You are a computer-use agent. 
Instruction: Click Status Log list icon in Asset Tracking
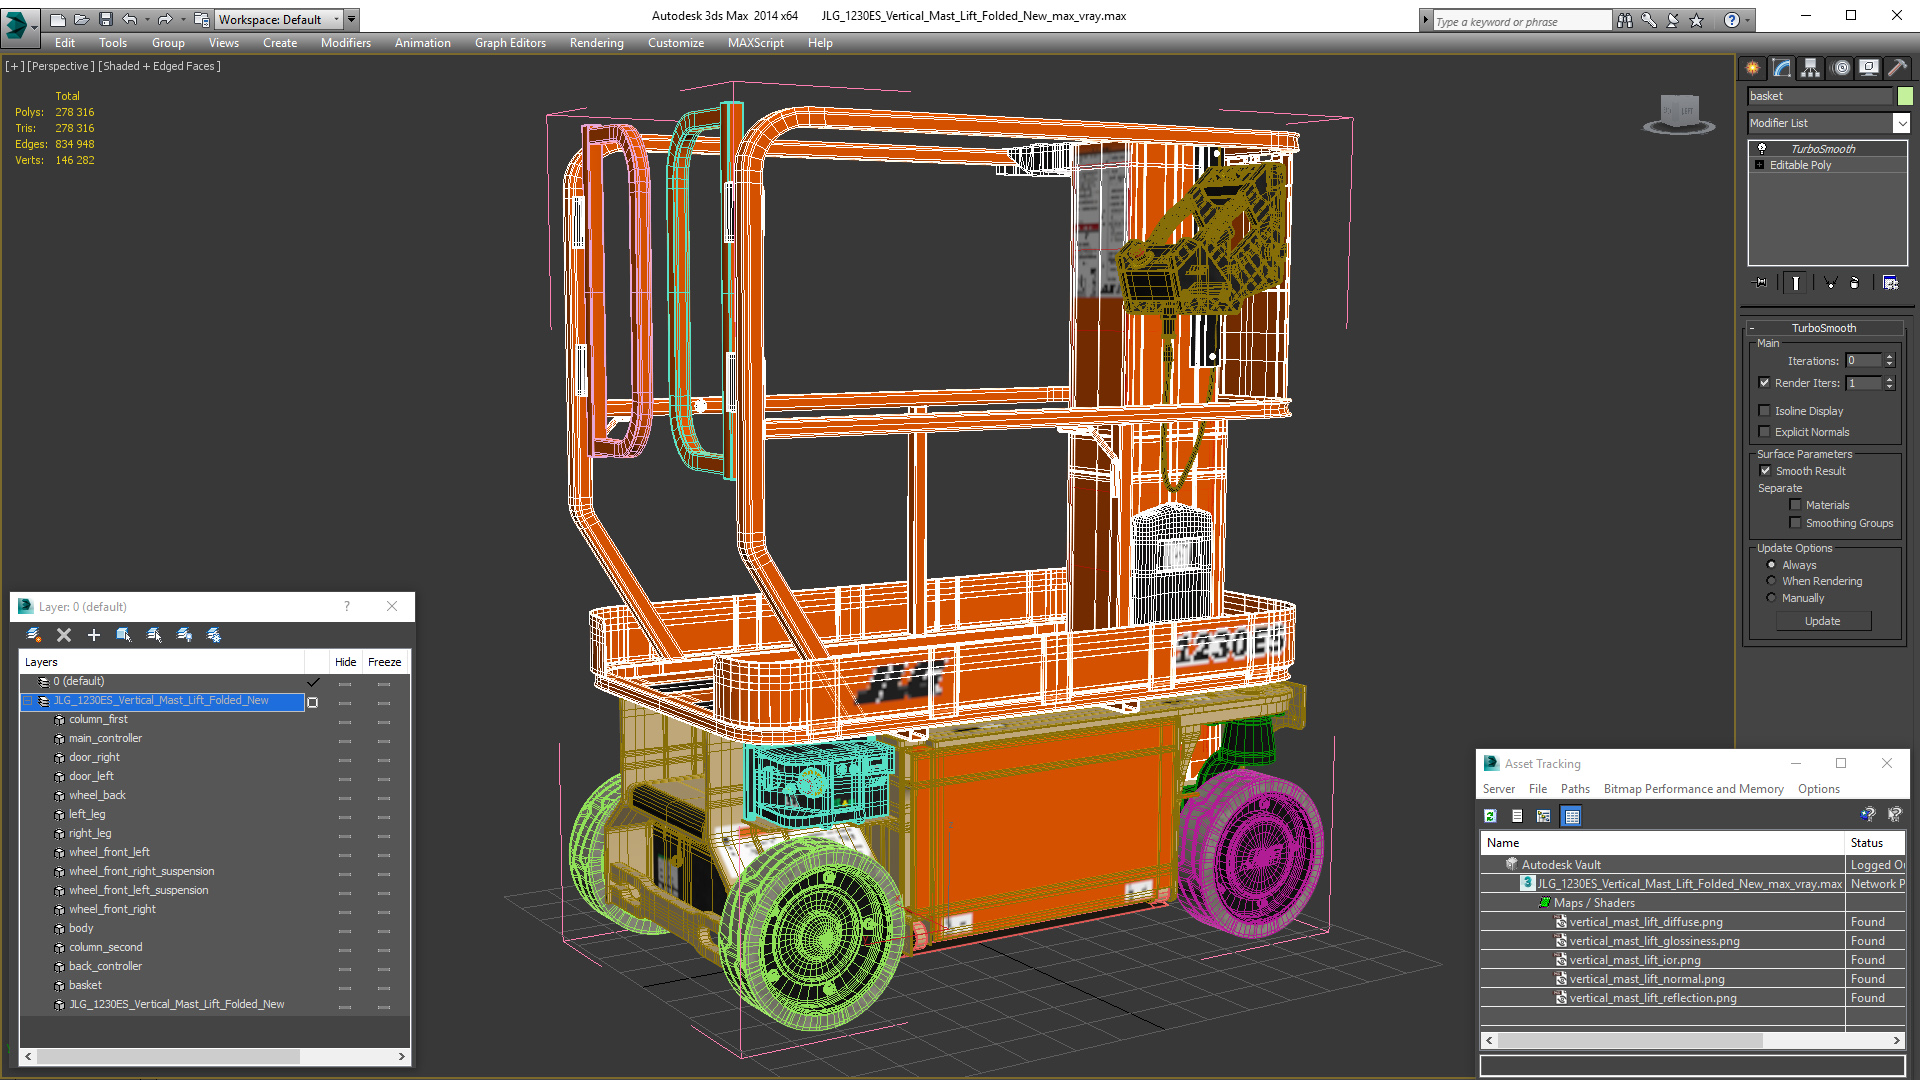[1517, 816]
